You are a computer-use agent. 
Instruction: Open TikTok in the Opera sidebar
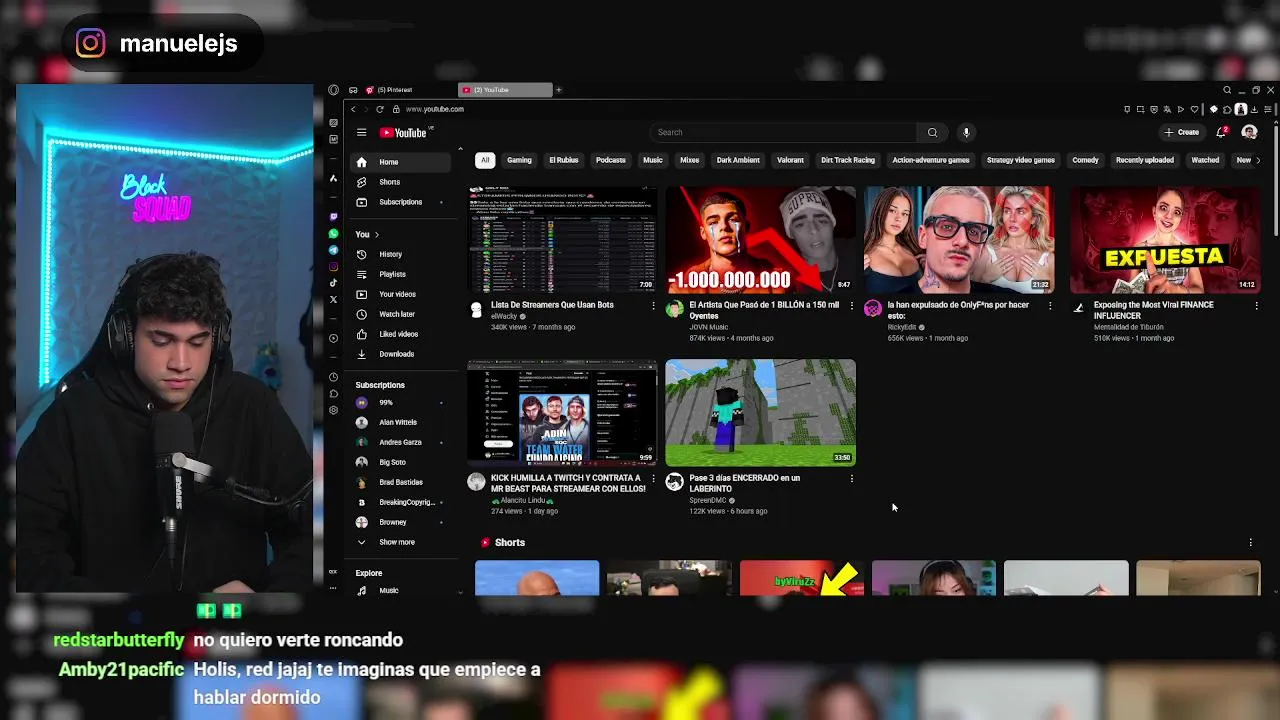click(333, 283)
